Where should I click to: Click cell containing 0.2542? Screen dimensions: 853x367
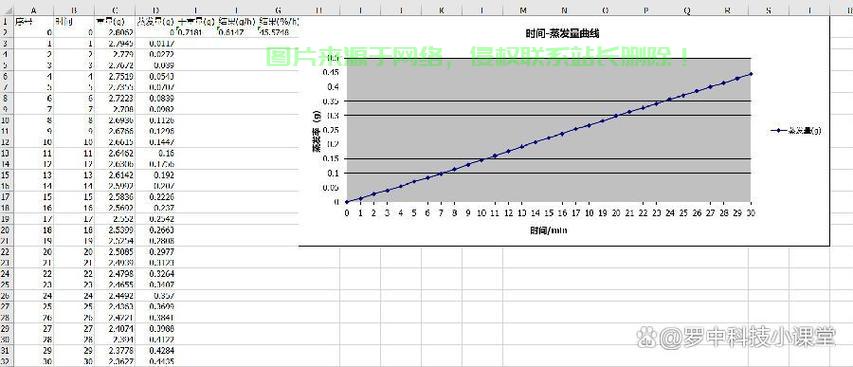tap(156, 220)
